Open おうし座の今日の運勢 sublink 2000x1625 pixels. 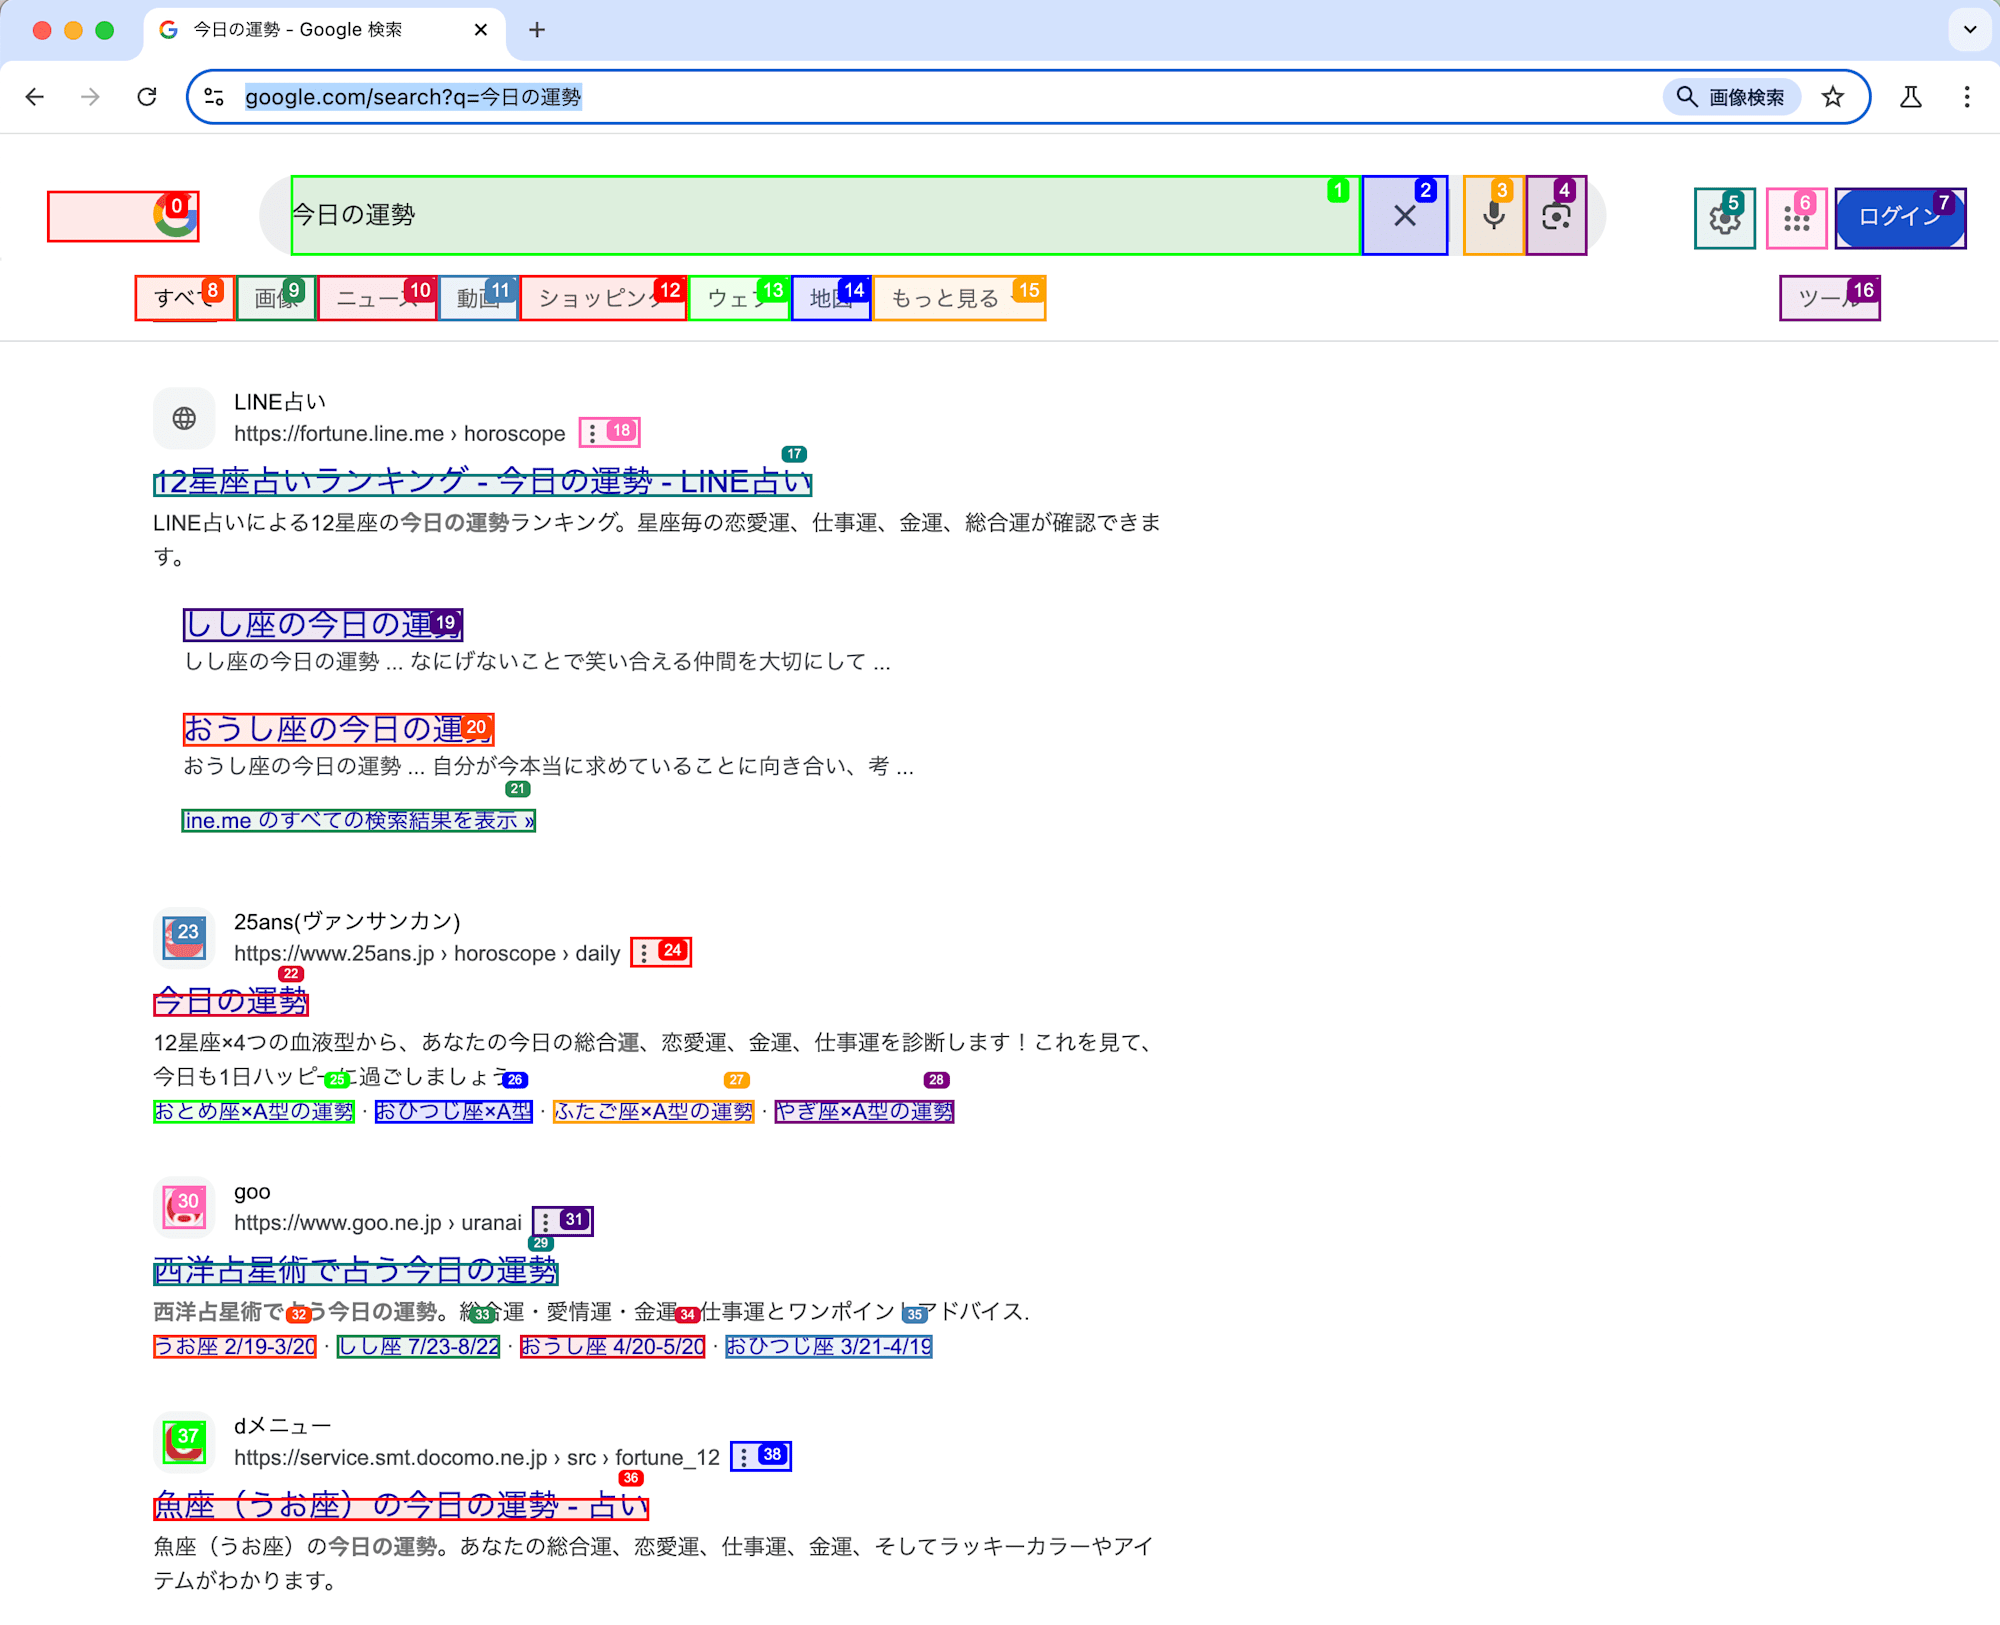(338, 729)
